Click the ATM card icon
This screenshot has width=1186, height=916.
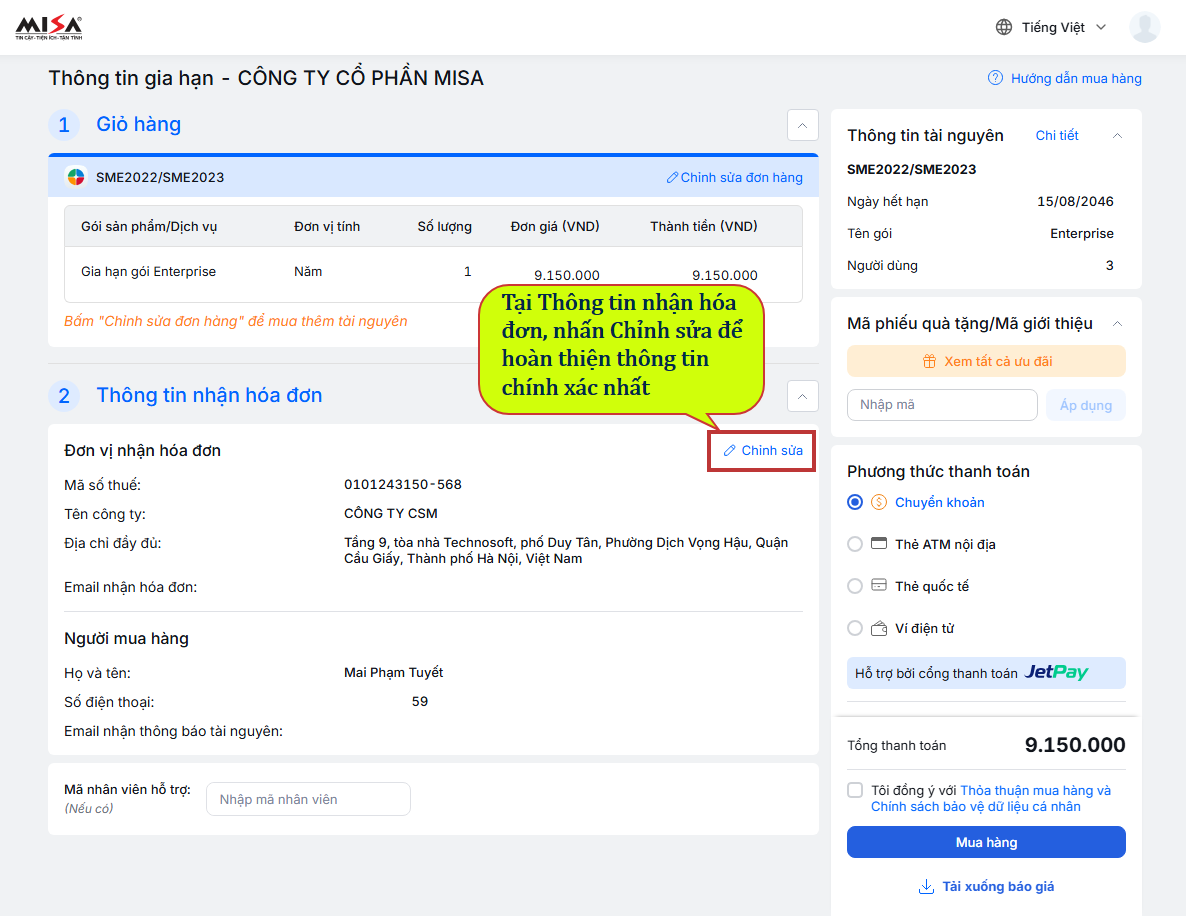878,543
